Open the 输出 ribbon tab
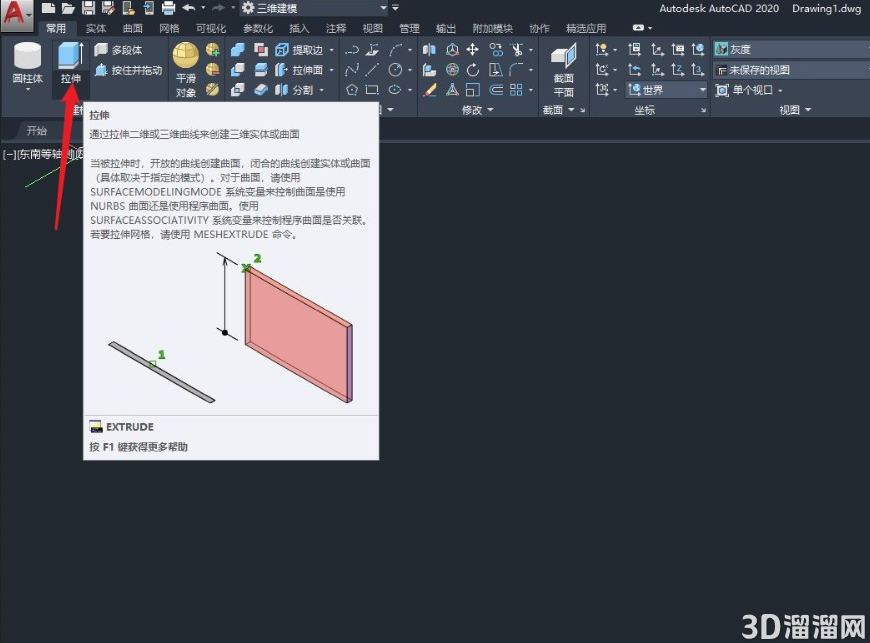Screen dimensions: 870x643 (x=446, y=28)
